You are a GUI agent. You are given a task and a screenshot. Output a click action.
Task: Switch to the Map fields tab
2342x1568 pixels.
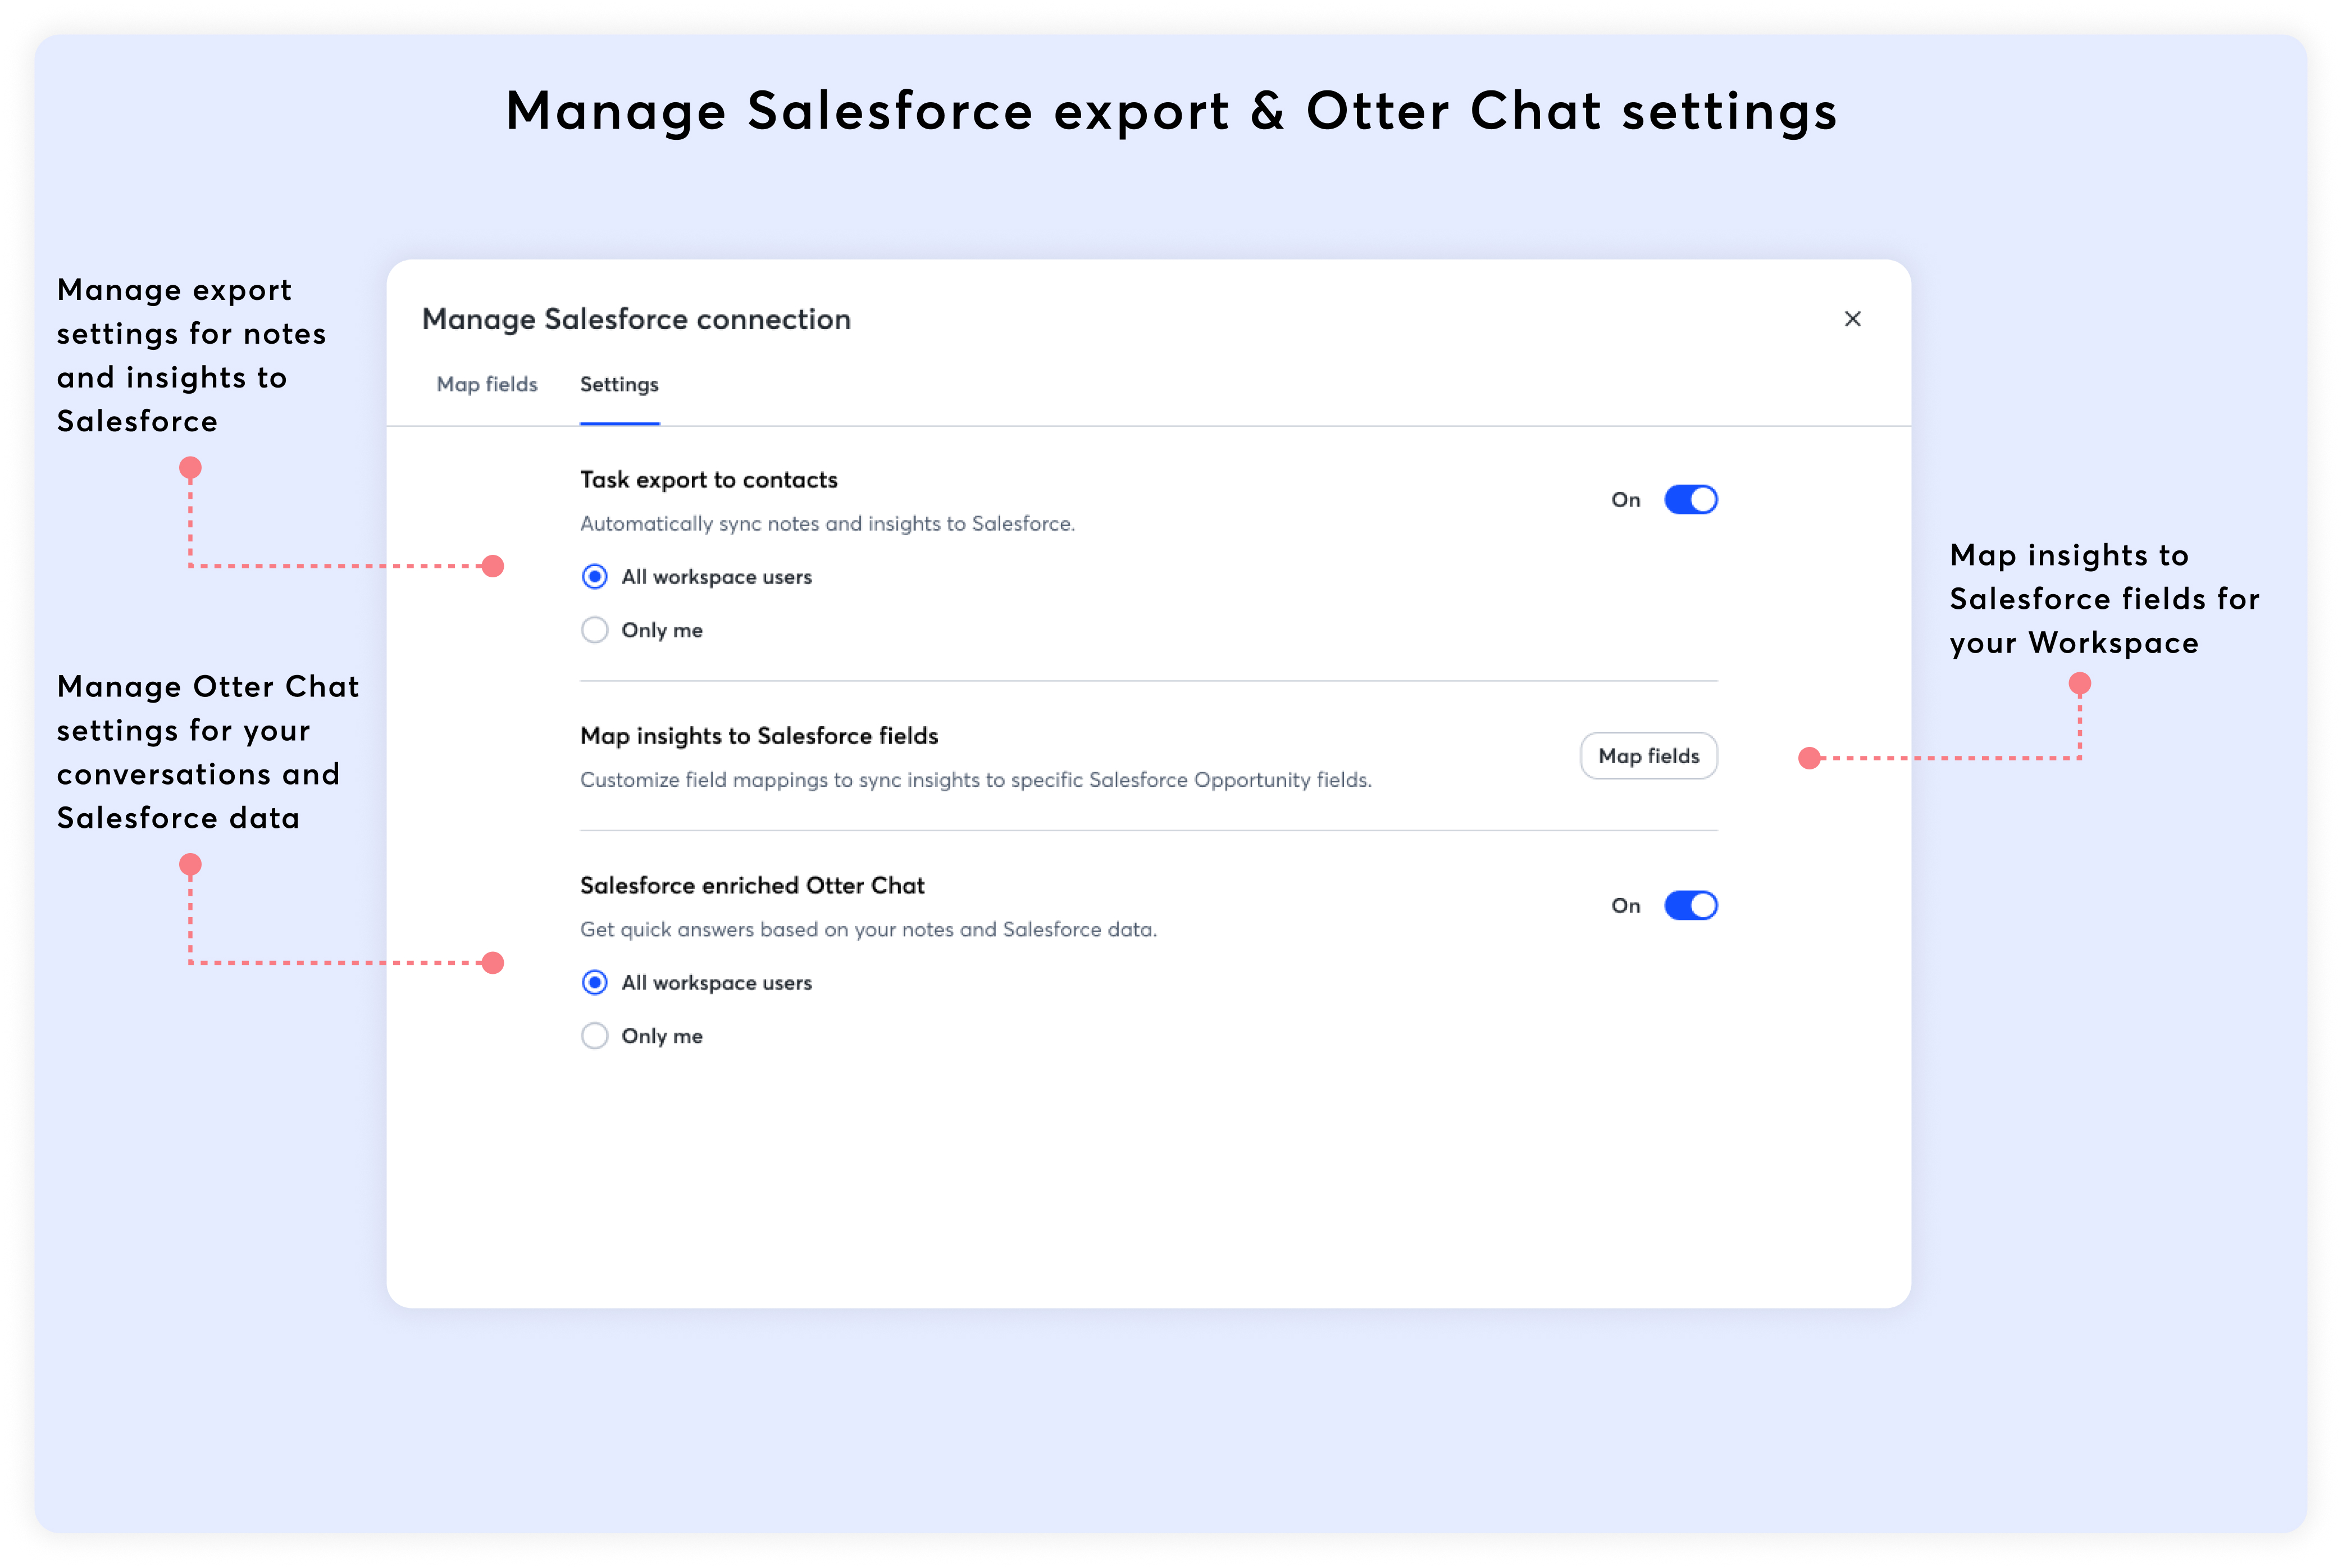[x=487, y=385]
